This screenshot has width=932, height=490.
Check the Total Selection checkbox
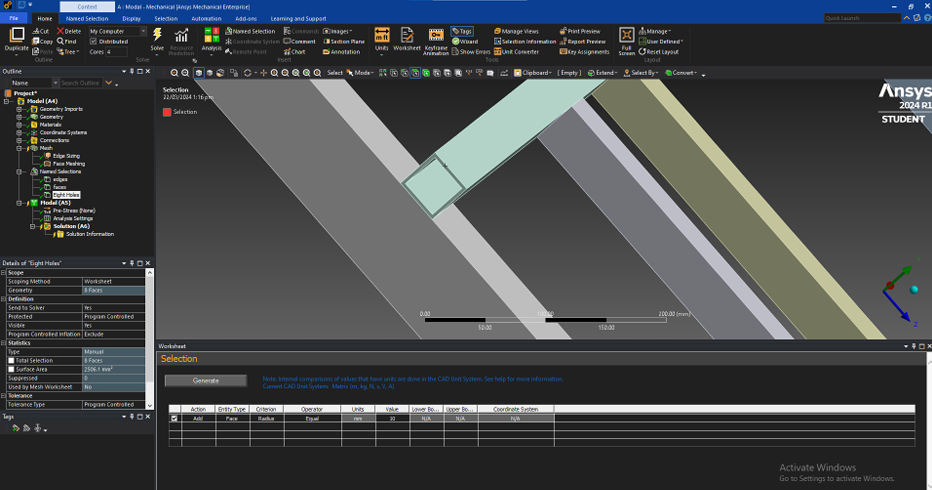(x=12, y=359)
